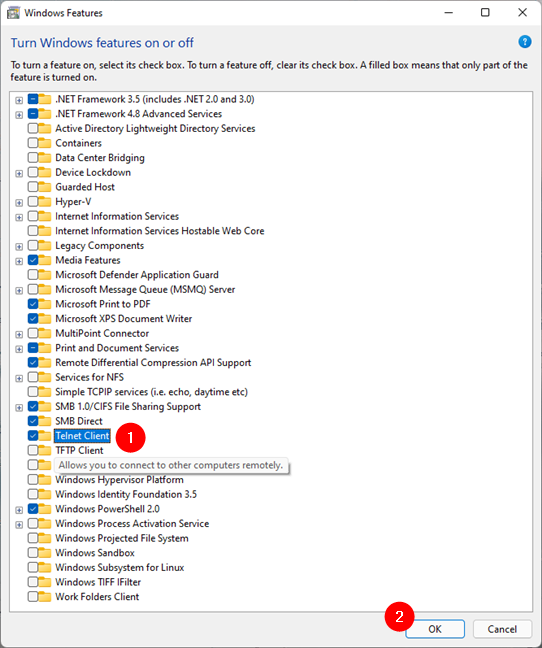
Task: Expand Print and Document Services
Action: [19, 349]
